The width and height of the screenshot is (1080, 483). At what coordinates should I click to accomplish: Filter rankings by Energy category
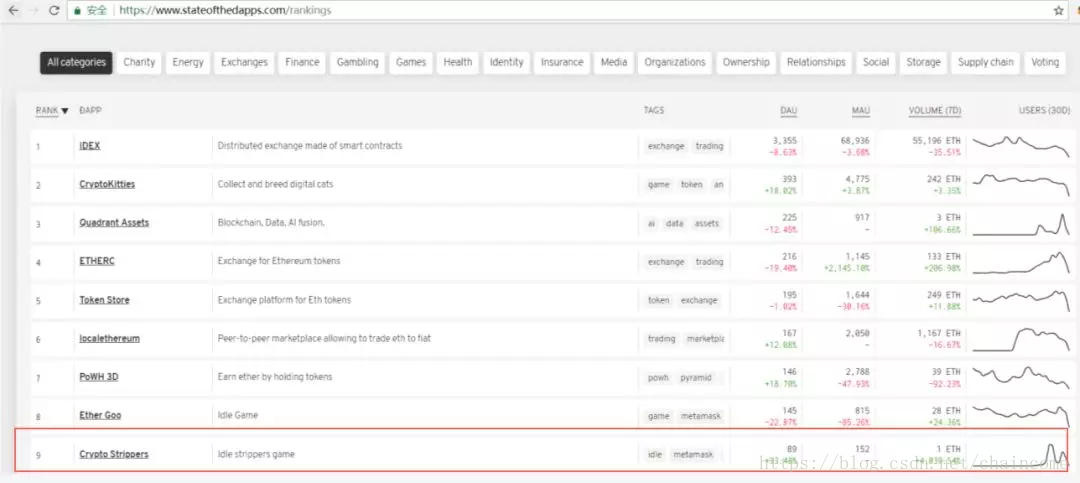[x=188, y=62]
